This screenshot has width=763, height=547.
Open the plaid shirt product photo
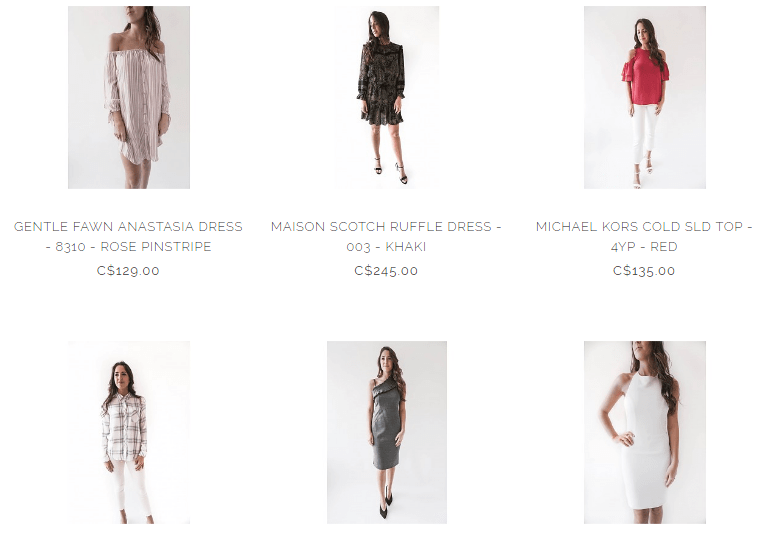(x=129, y=432)
